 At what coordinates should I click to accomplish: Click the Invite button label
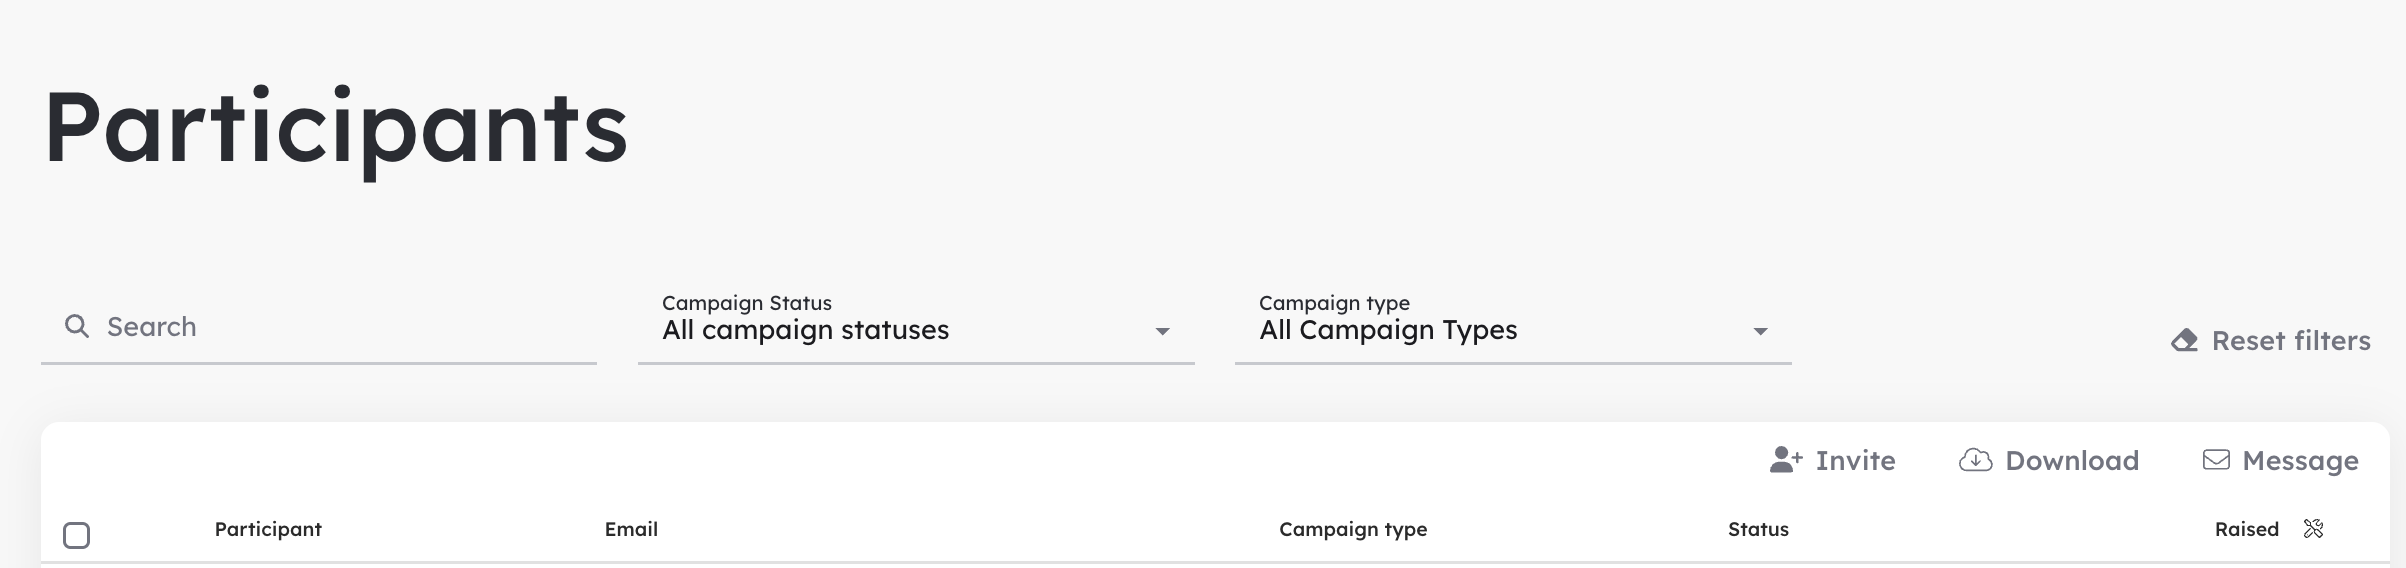click(x=1855, y=460)
